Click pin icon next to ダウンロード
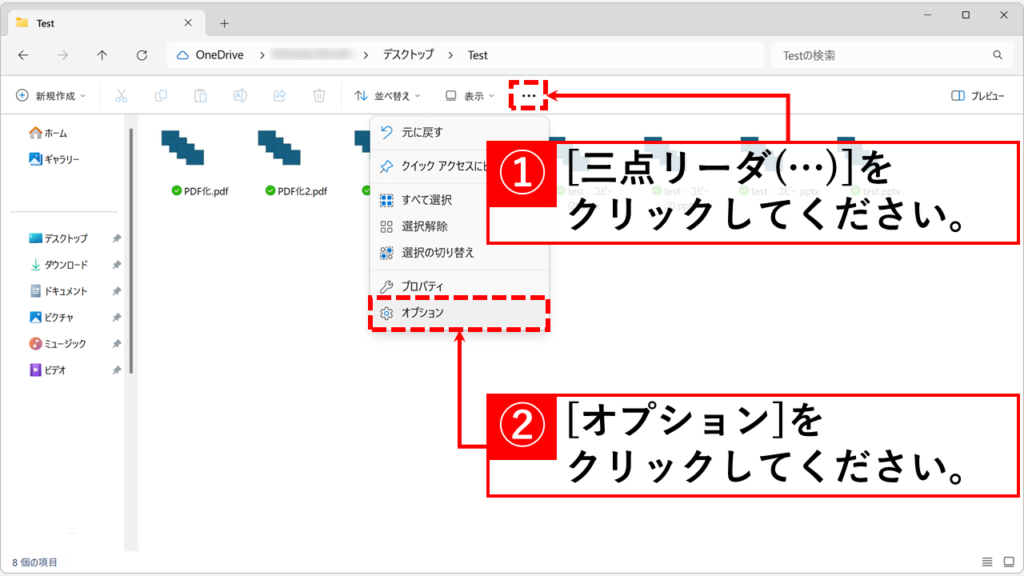 (116, 265)
